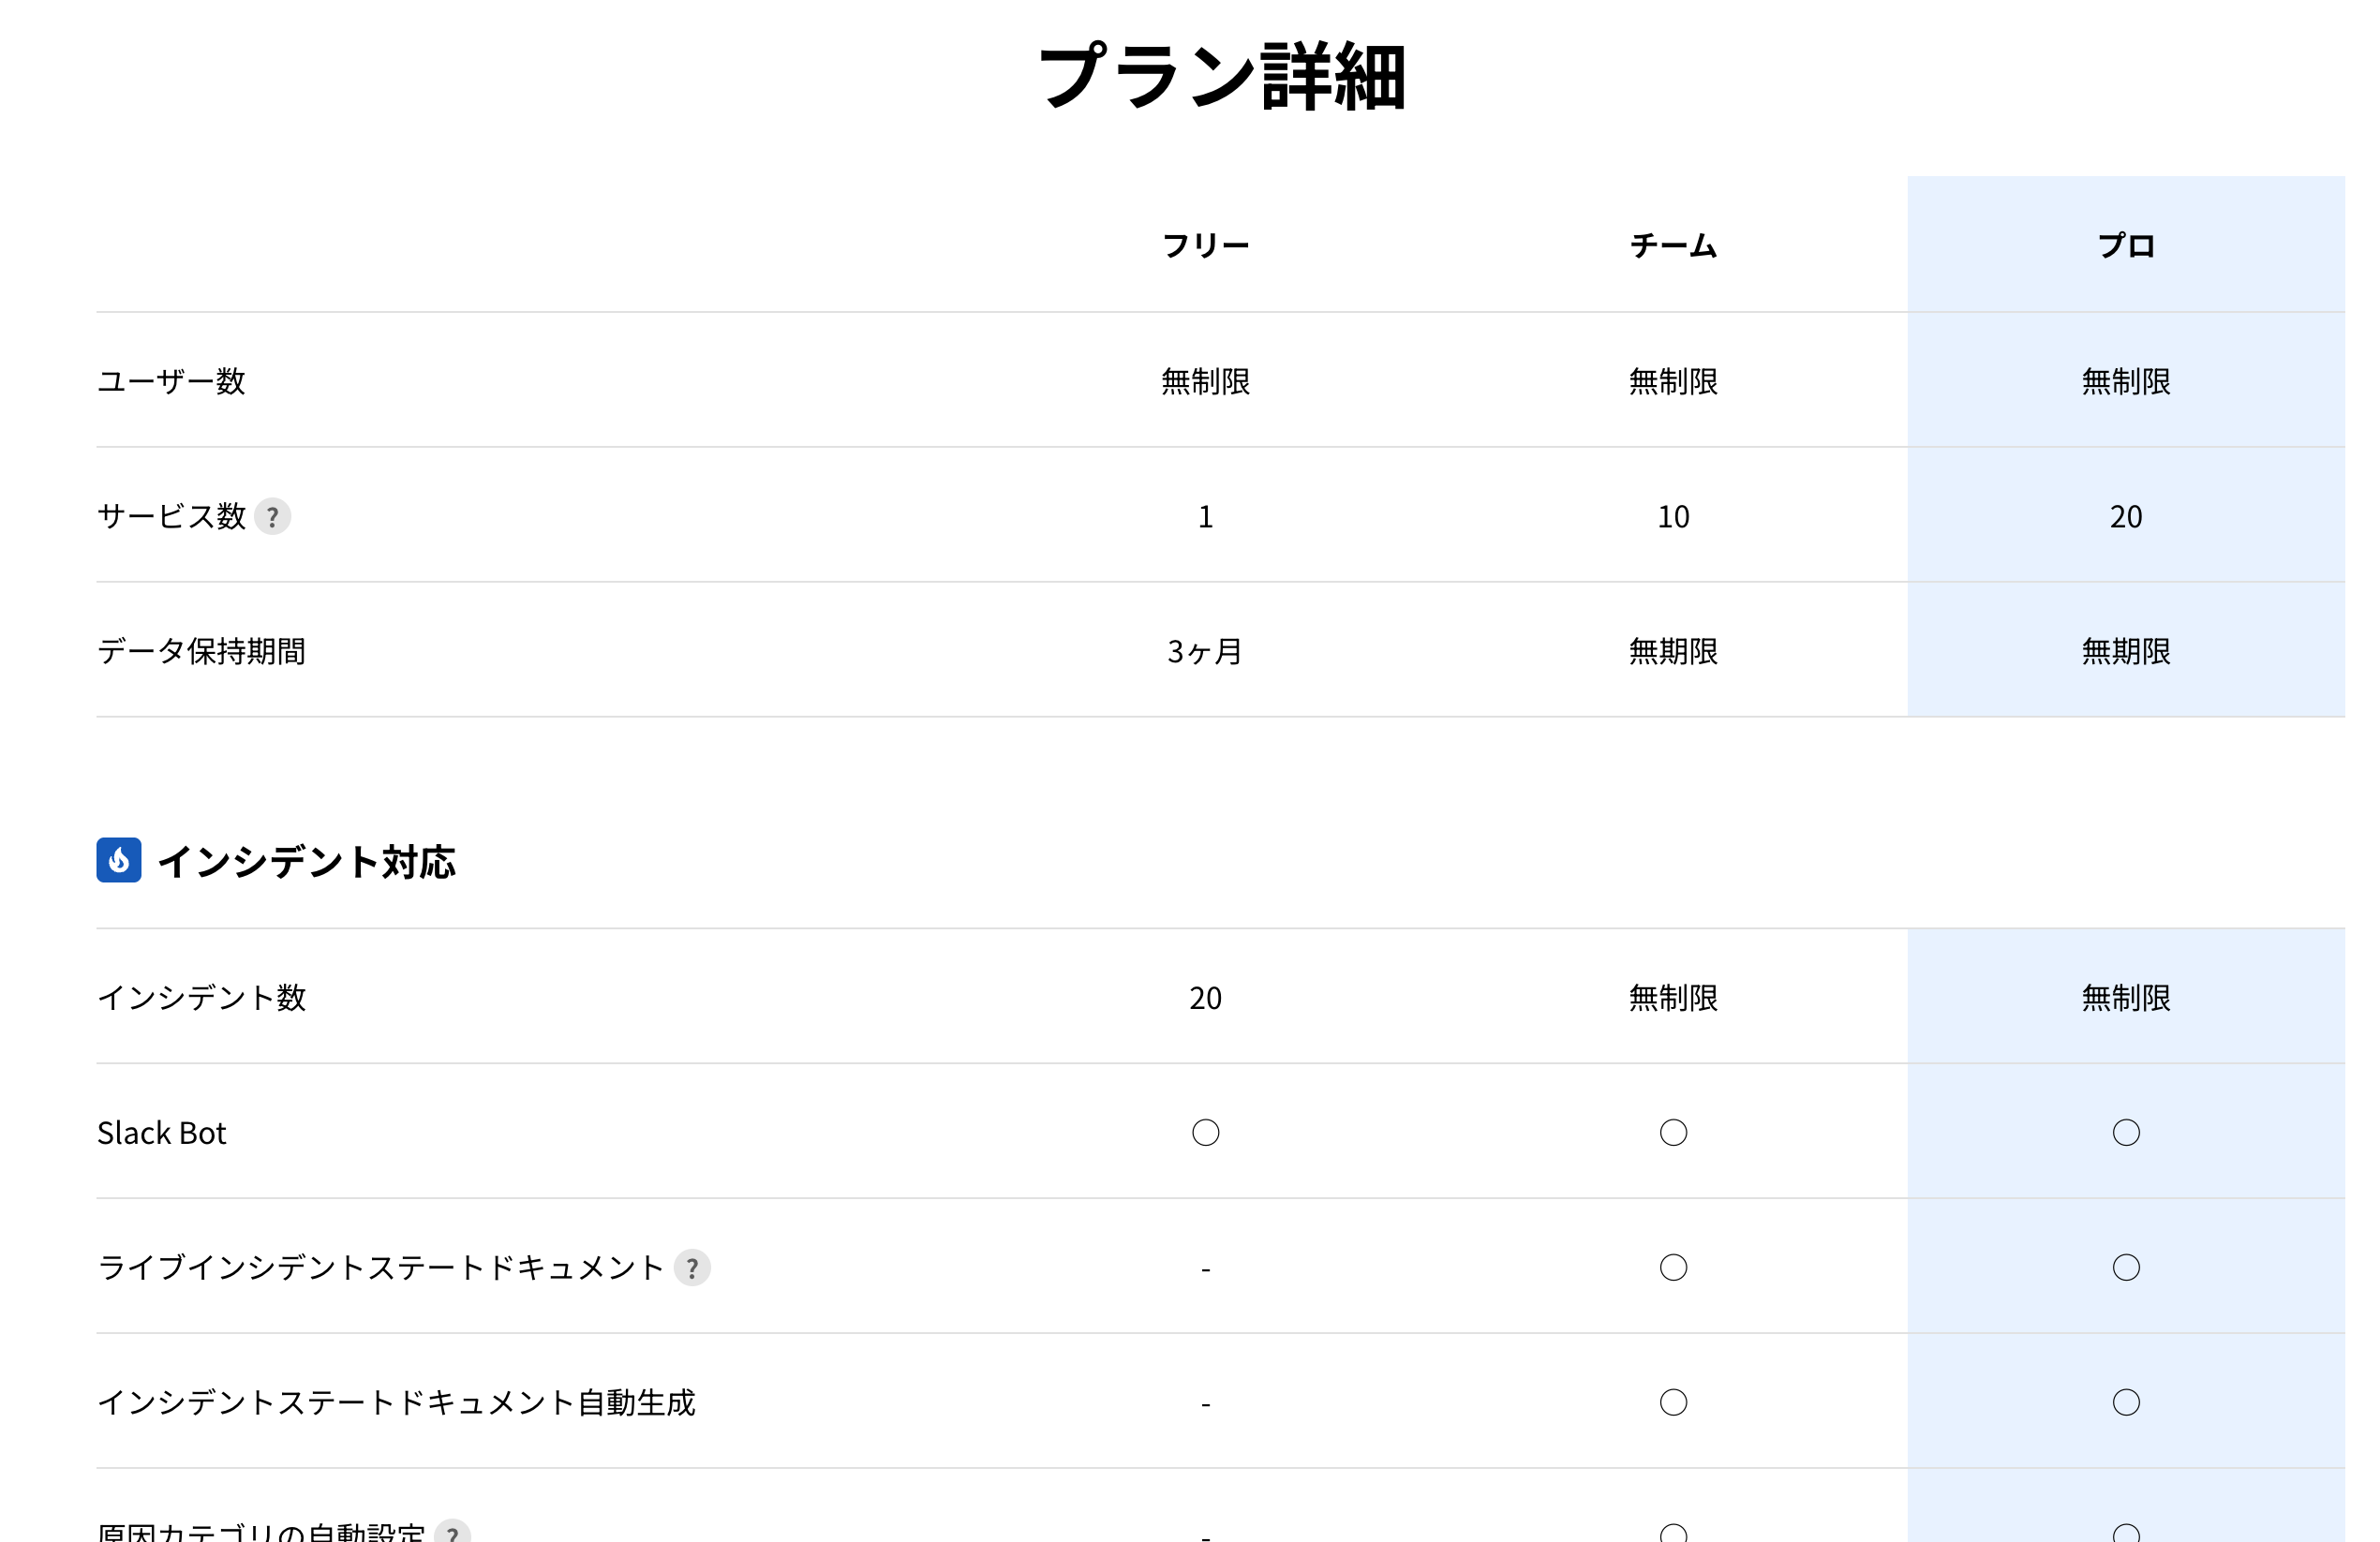Click the ユーザー数 row label
Screen dimensions: 2380x1542
pos(171,382)
